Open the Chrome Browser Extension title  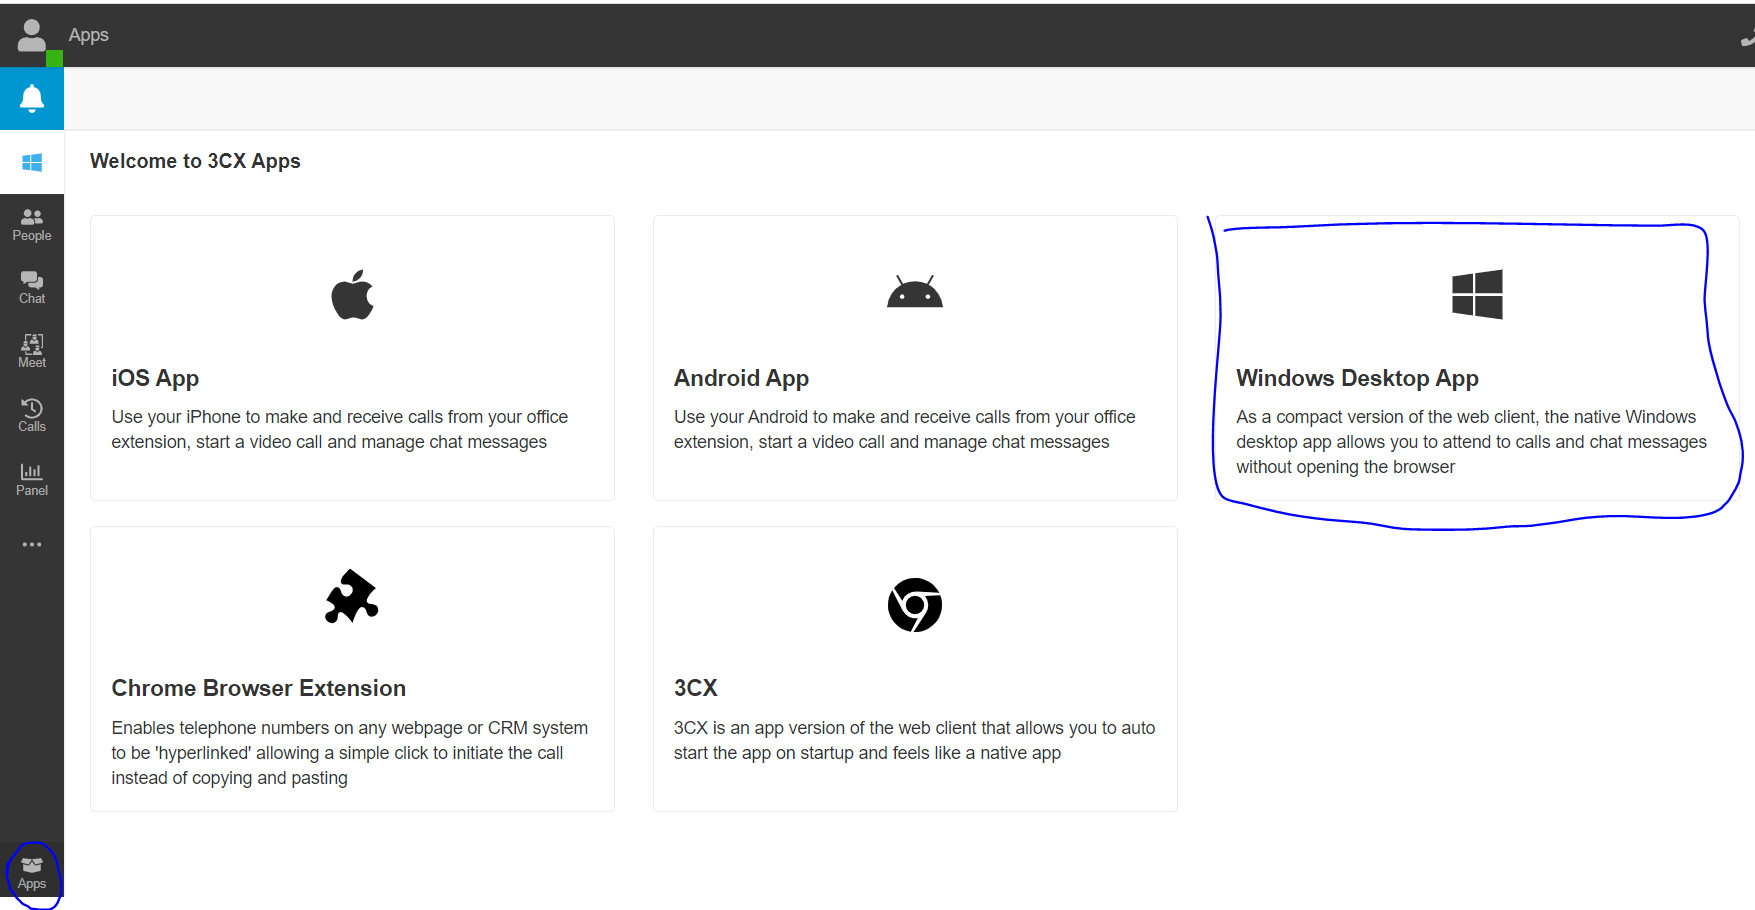click(x=258, y=688)
